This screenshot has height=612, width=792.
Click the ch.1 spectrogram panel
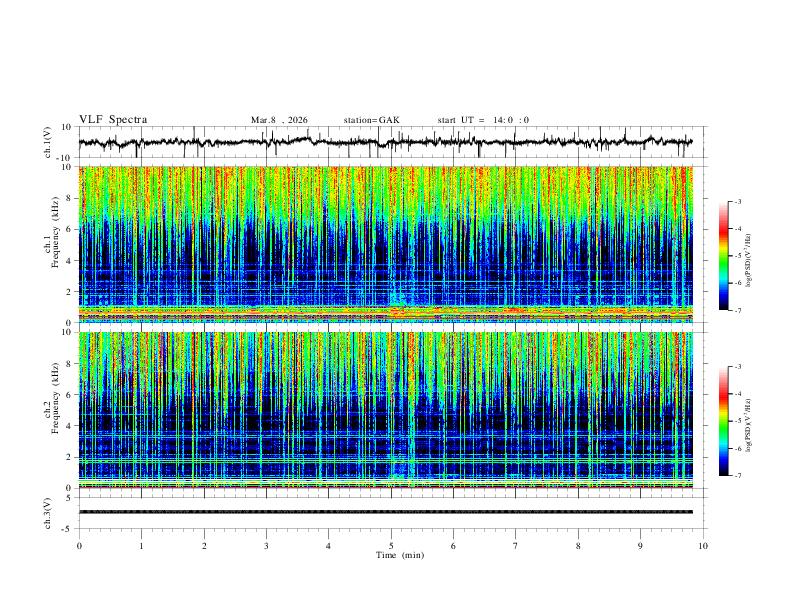click(x=385, y=244)
